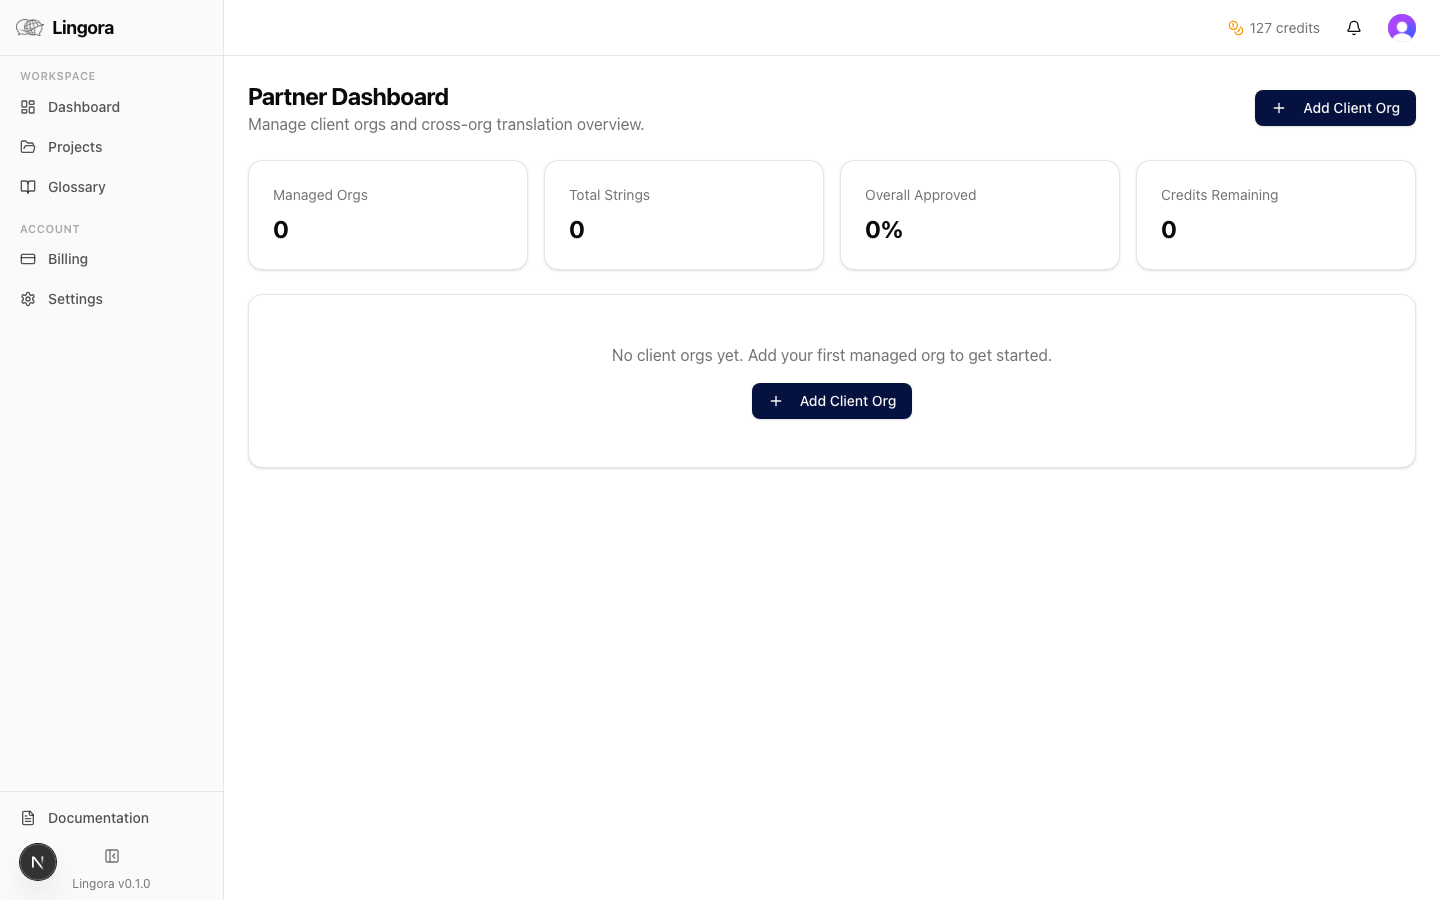Navigate to Billing in the sidebar
The image size is (1440, 900).
[67, 258]
